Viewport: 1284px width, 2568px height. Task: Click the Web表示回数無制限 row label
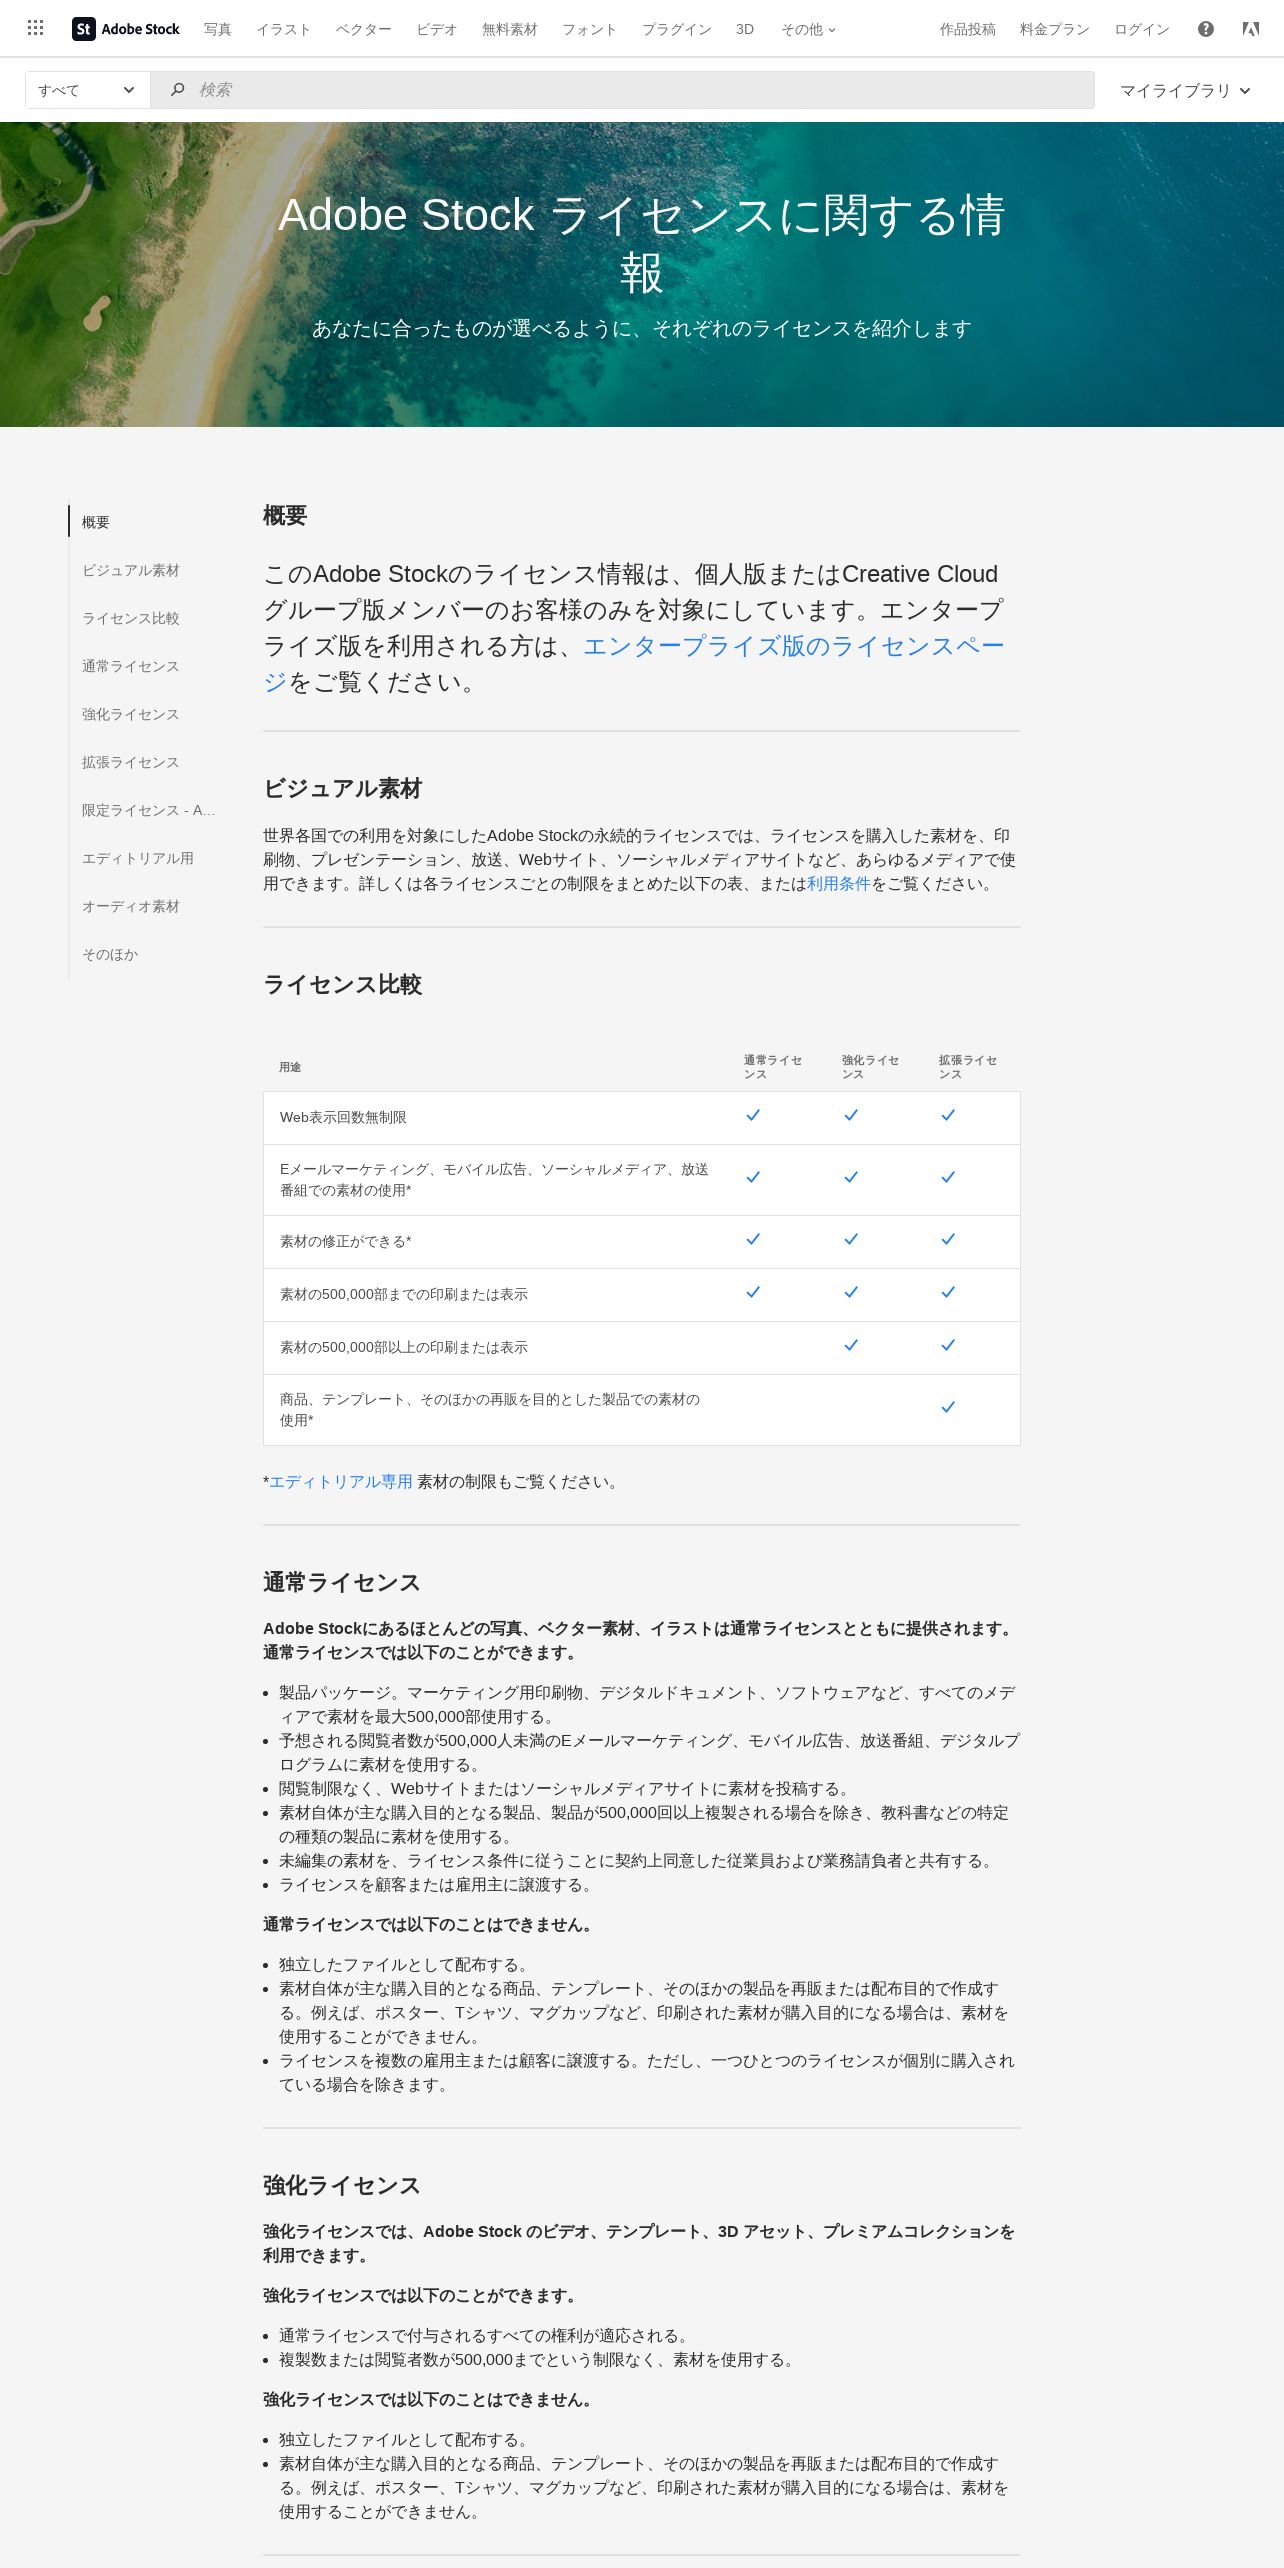343,1117
